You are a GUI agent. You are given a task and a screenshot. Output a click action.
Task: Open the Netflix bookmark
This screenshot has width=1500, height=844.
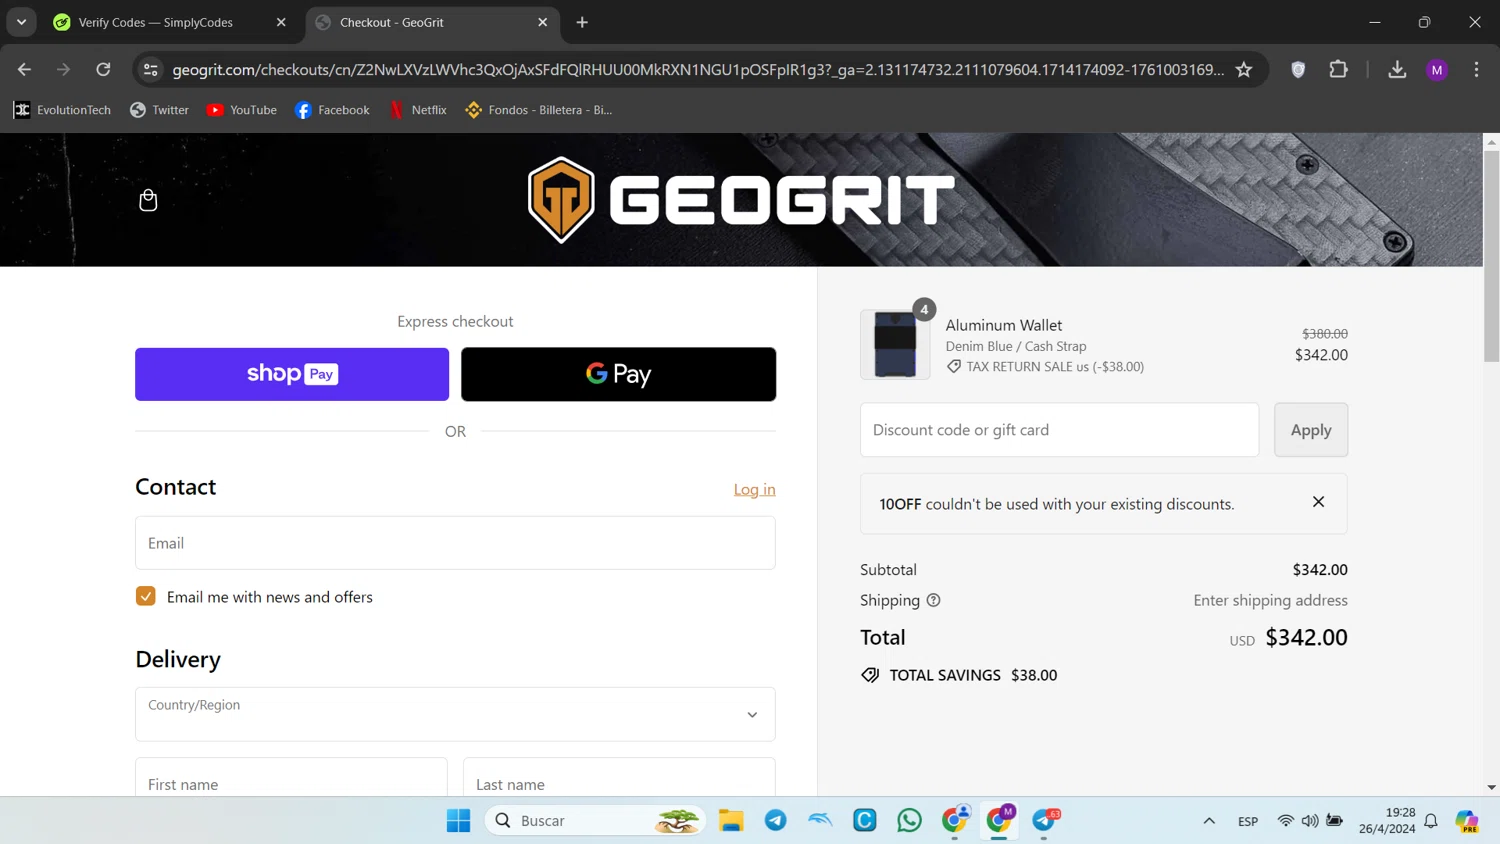pyautogui.click(x=417, y=110)
